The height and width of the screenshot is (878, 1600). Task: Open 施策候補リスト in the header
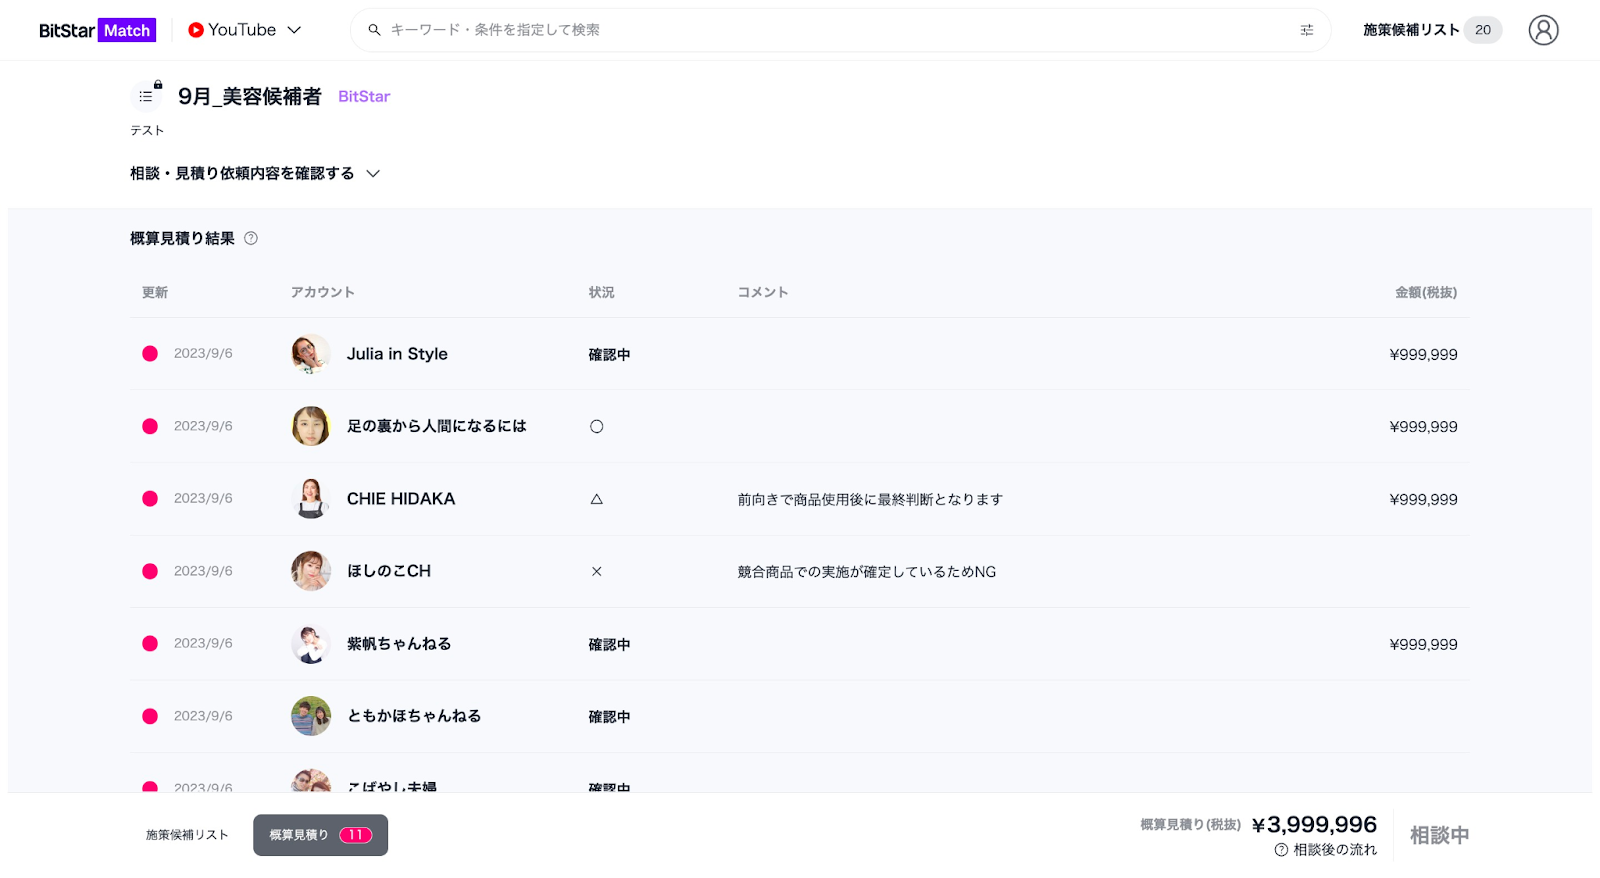pyautogui.click(x=1411, y=30)
